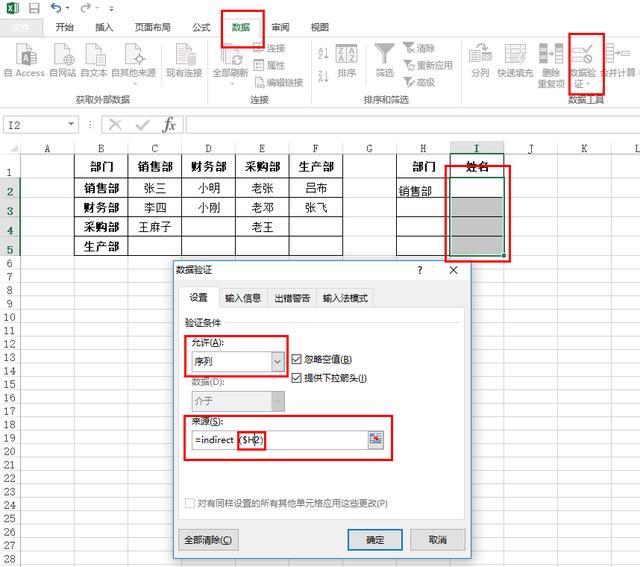Click the 取消 button in the dialog

click(x=437, y=539)
